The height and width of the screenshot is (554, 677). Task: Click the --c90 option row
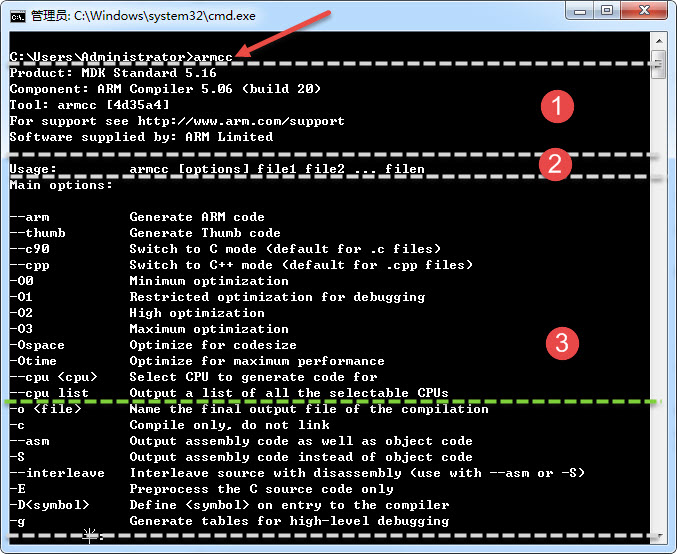point(225,249)
